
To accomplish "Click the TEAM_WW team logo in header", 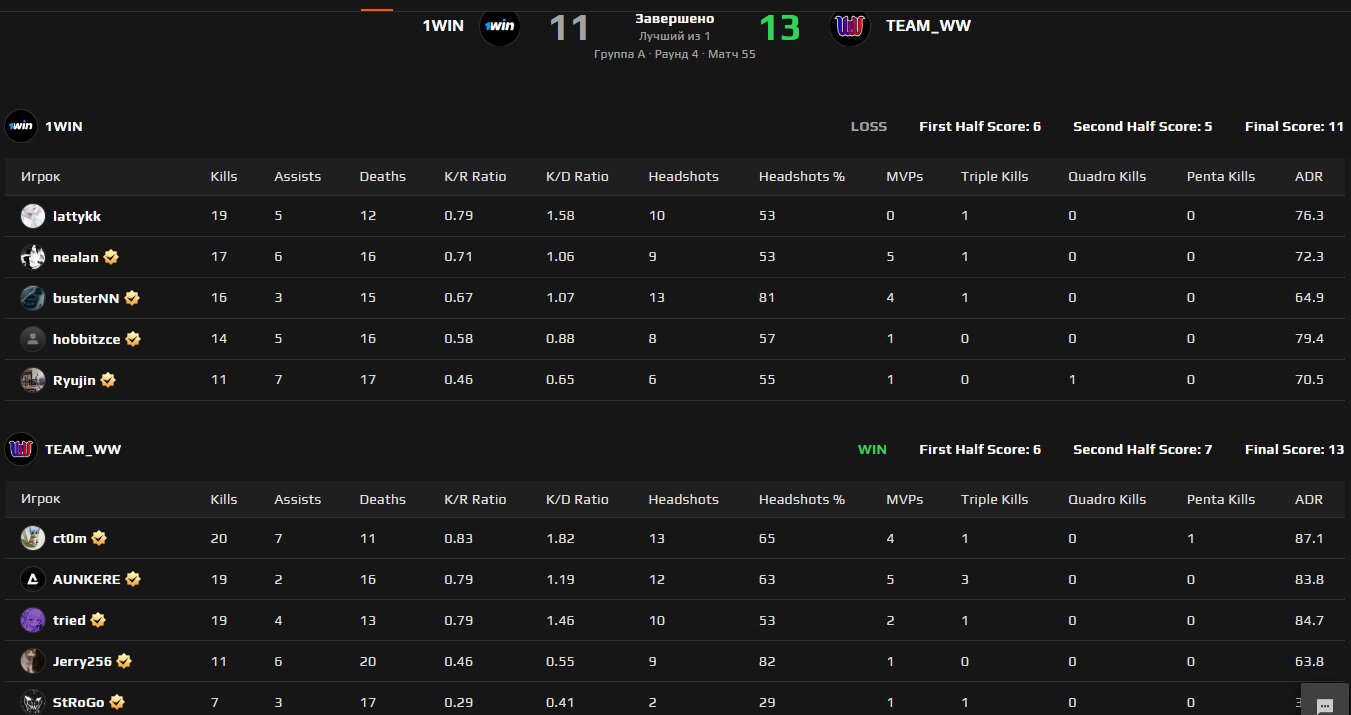I will coord(850,26).
